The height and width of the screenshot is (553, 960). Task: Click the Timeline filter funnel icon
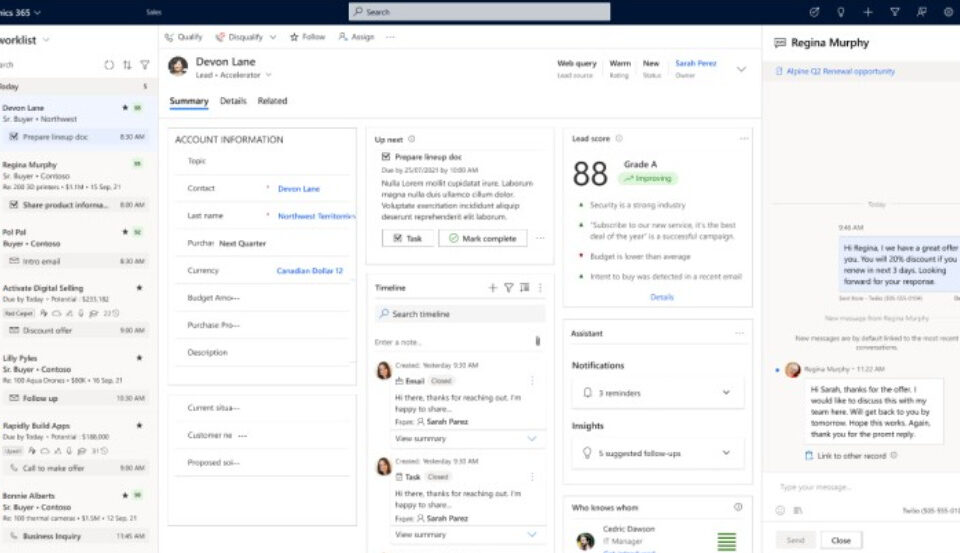coord(508,288)
